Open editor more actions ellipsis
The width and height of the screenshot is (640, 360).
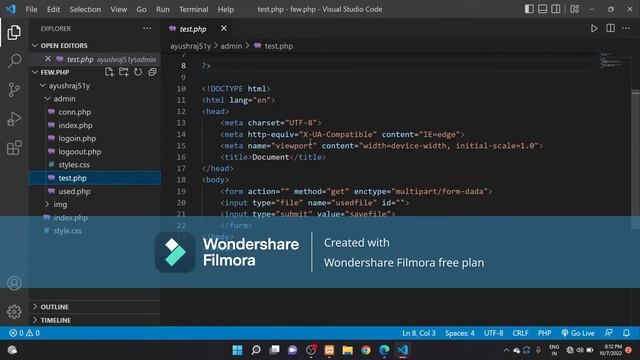[626, 28]
